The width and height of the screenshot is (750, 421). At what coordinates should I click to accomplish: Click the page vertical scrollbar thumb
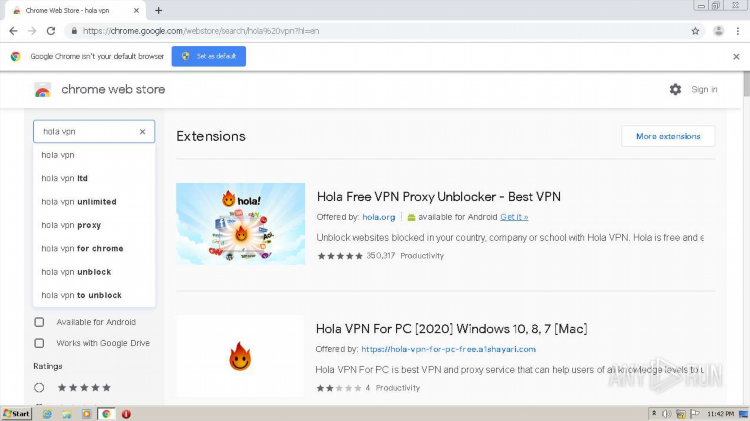(747, 84)
